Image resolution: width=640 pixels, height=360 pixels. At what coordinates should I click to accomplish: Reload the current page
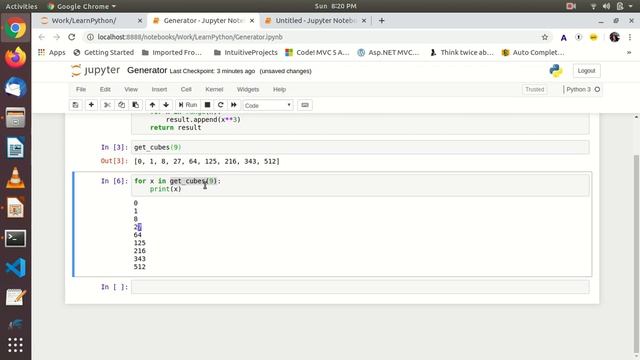pyautogui.click(x=72, y=37)
